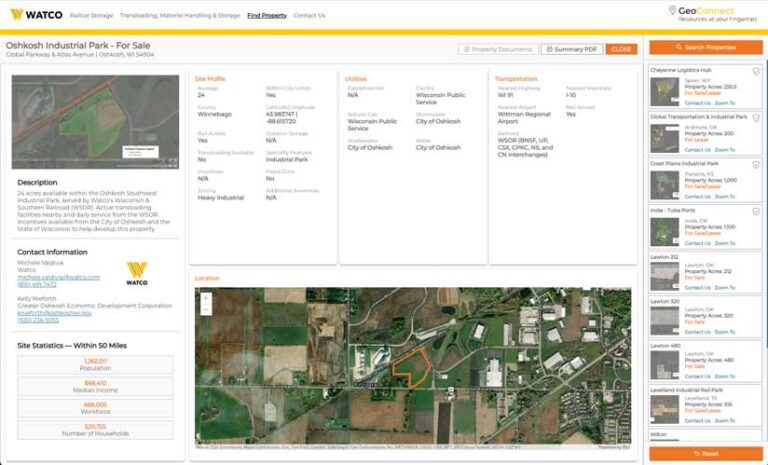Zoom in the Location map with plus button
This screenshot has width=768, height=465.
[206, 298]
